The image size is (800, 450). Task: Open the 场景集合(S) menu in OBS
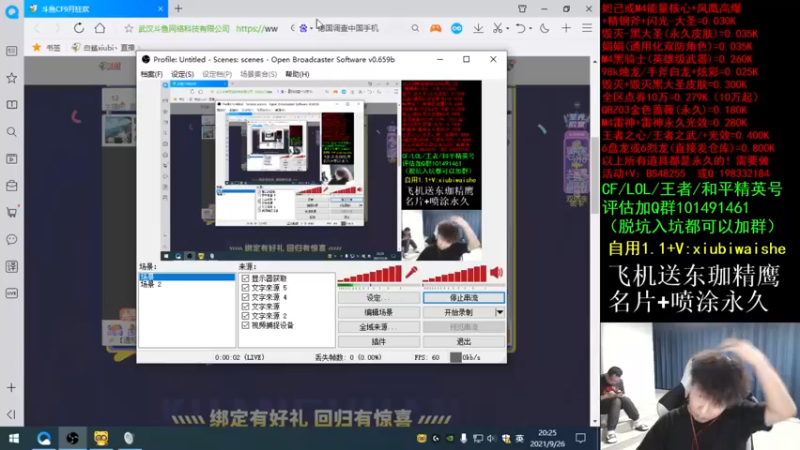click(x=258, y=74)
